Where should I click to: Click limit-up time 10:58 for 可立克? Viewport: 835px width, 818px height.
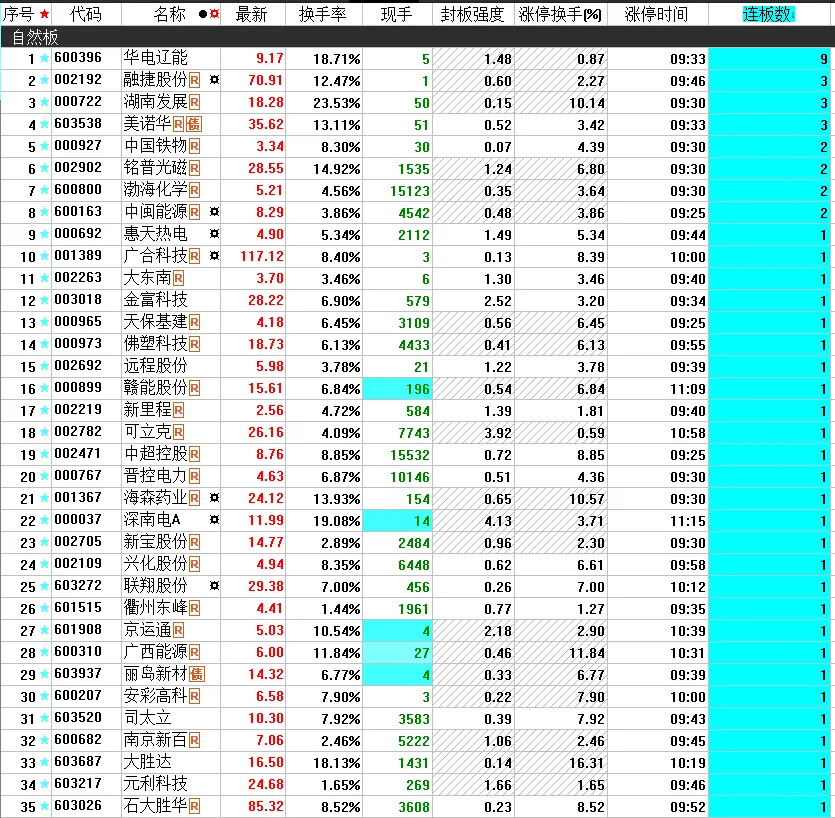coord(687,433)
